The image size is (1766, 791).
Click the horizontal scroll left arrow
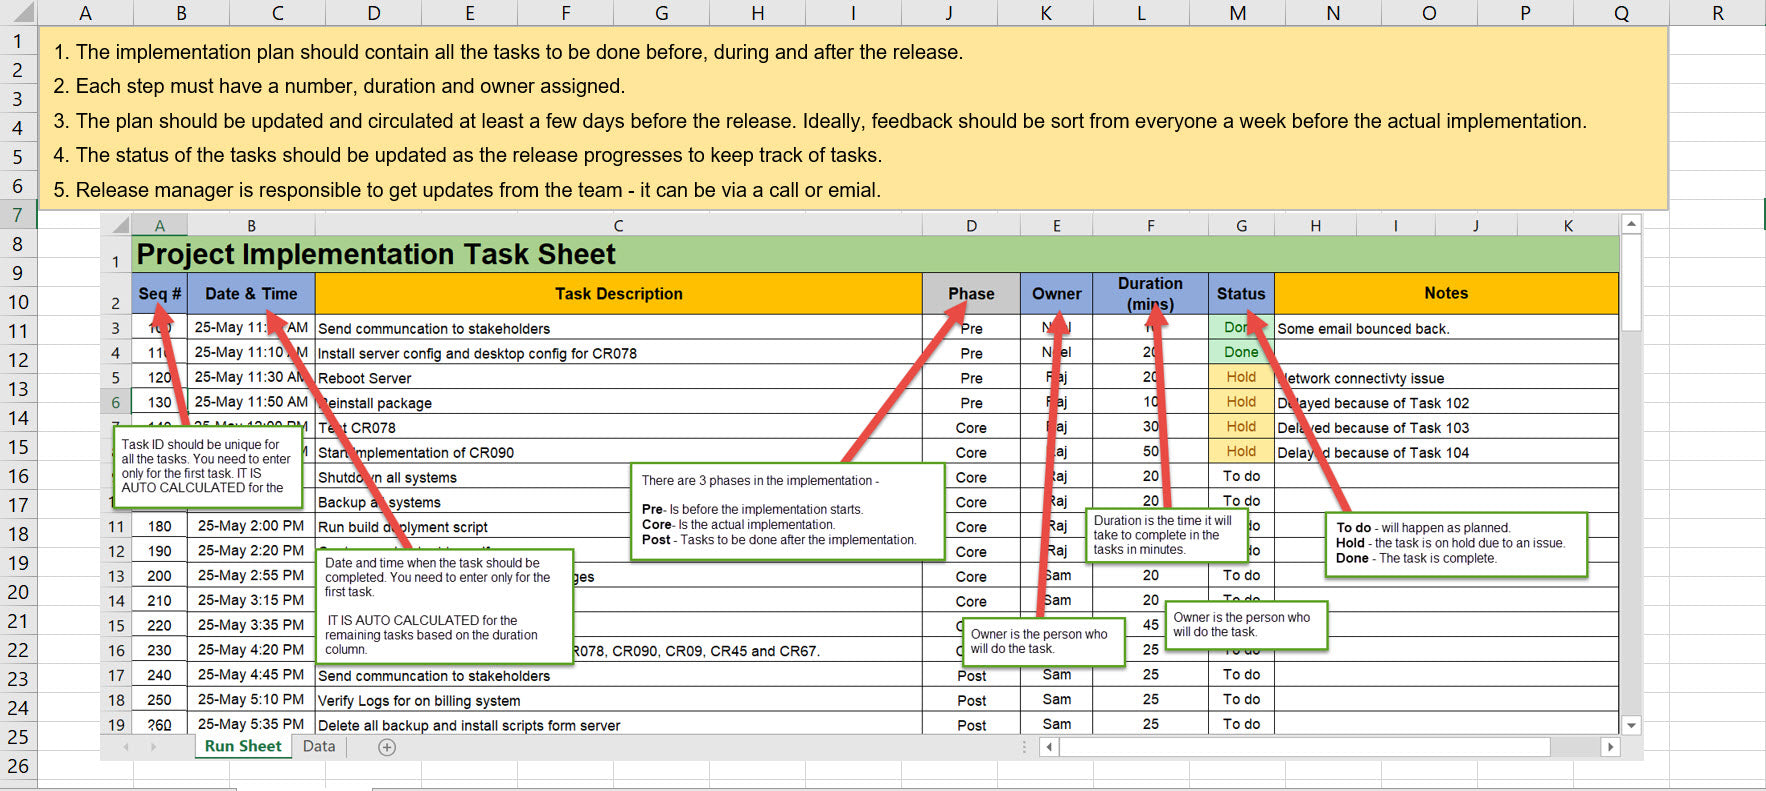pos(1049,747)
